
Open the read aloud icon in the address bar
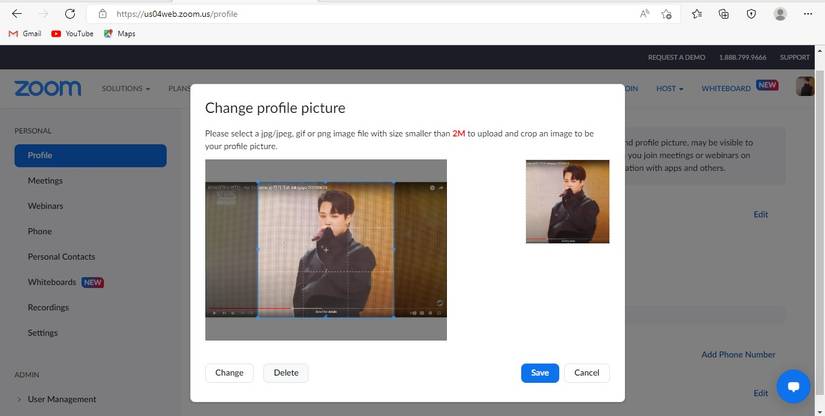pos(645,14)
